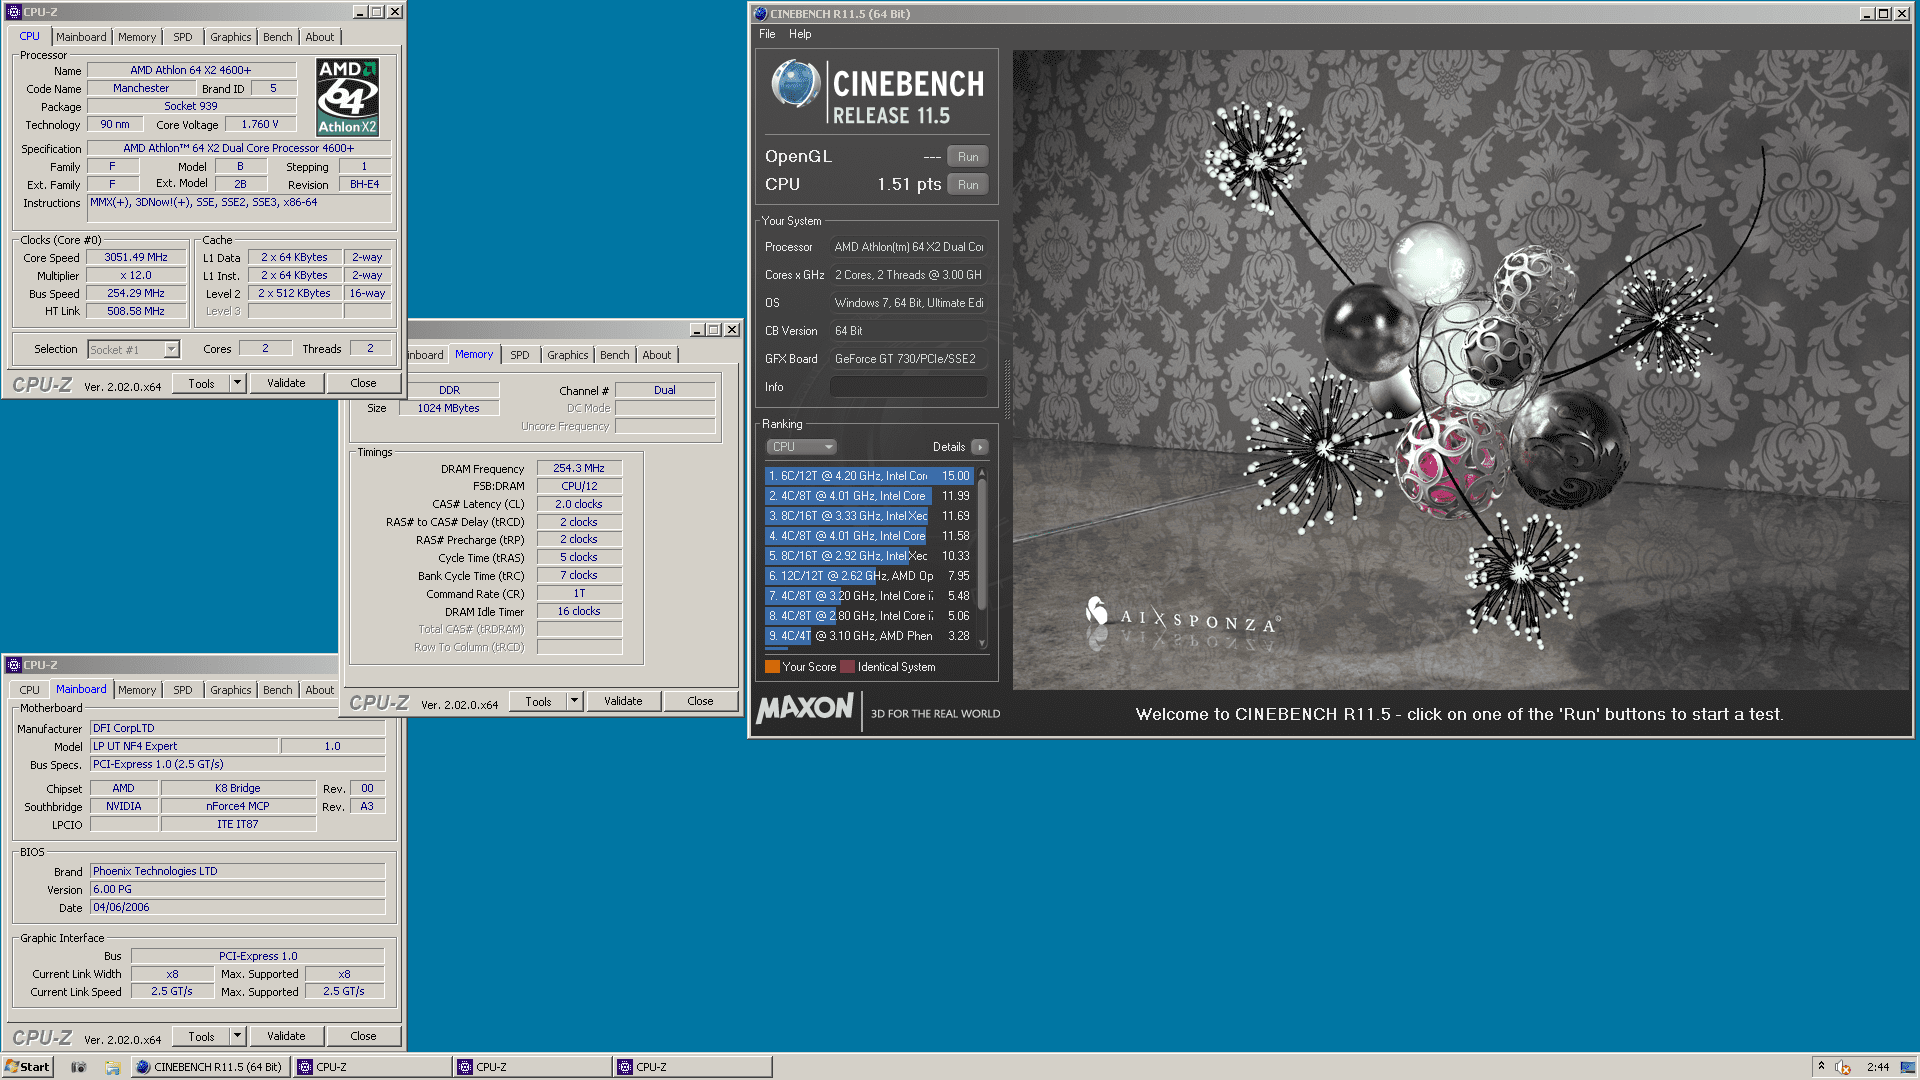The image size is (1920, 1080).
Task: Open the File menu in Cinebench
Action: 767,34
